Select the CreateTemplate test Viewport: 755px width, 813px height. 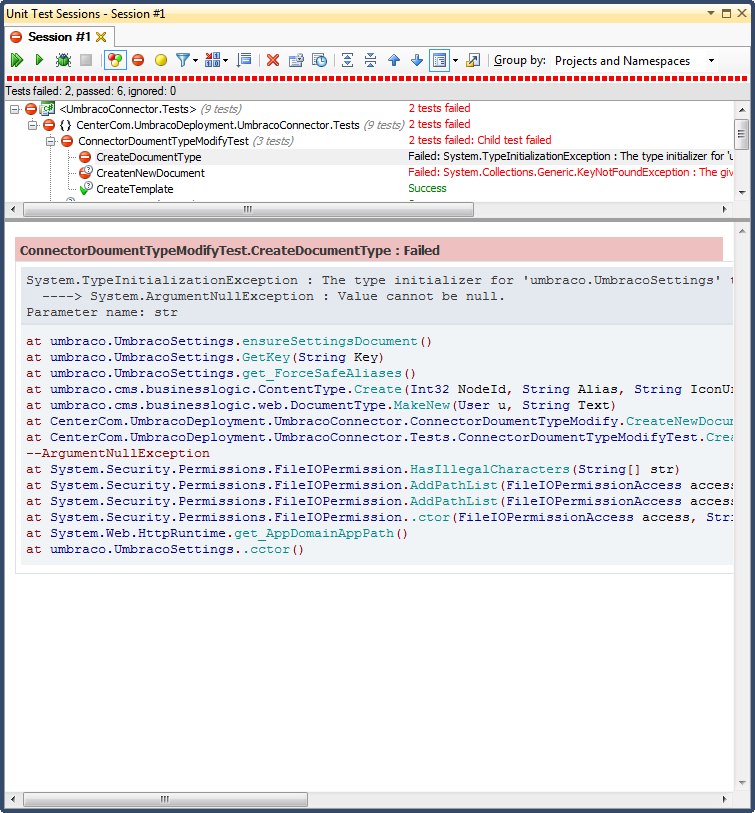coord(135,189)
